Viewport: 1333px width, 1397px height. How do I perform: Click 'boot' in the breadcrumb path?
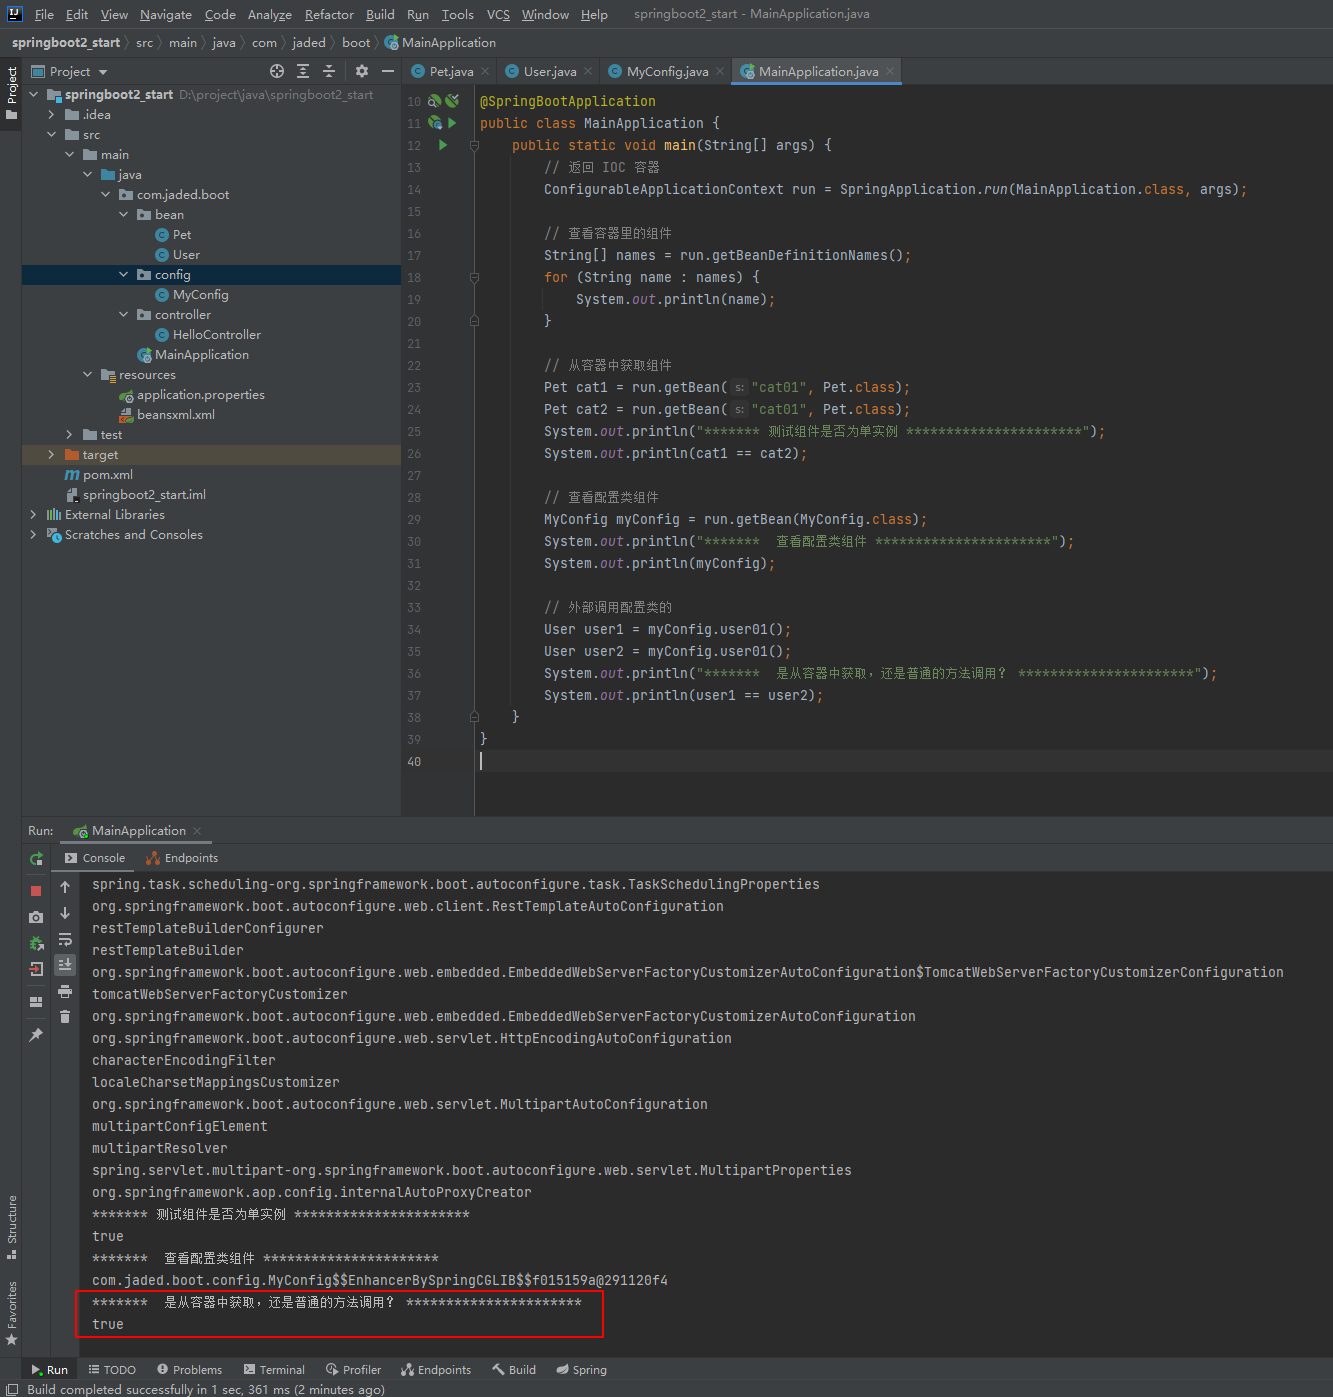pos(356,42)
